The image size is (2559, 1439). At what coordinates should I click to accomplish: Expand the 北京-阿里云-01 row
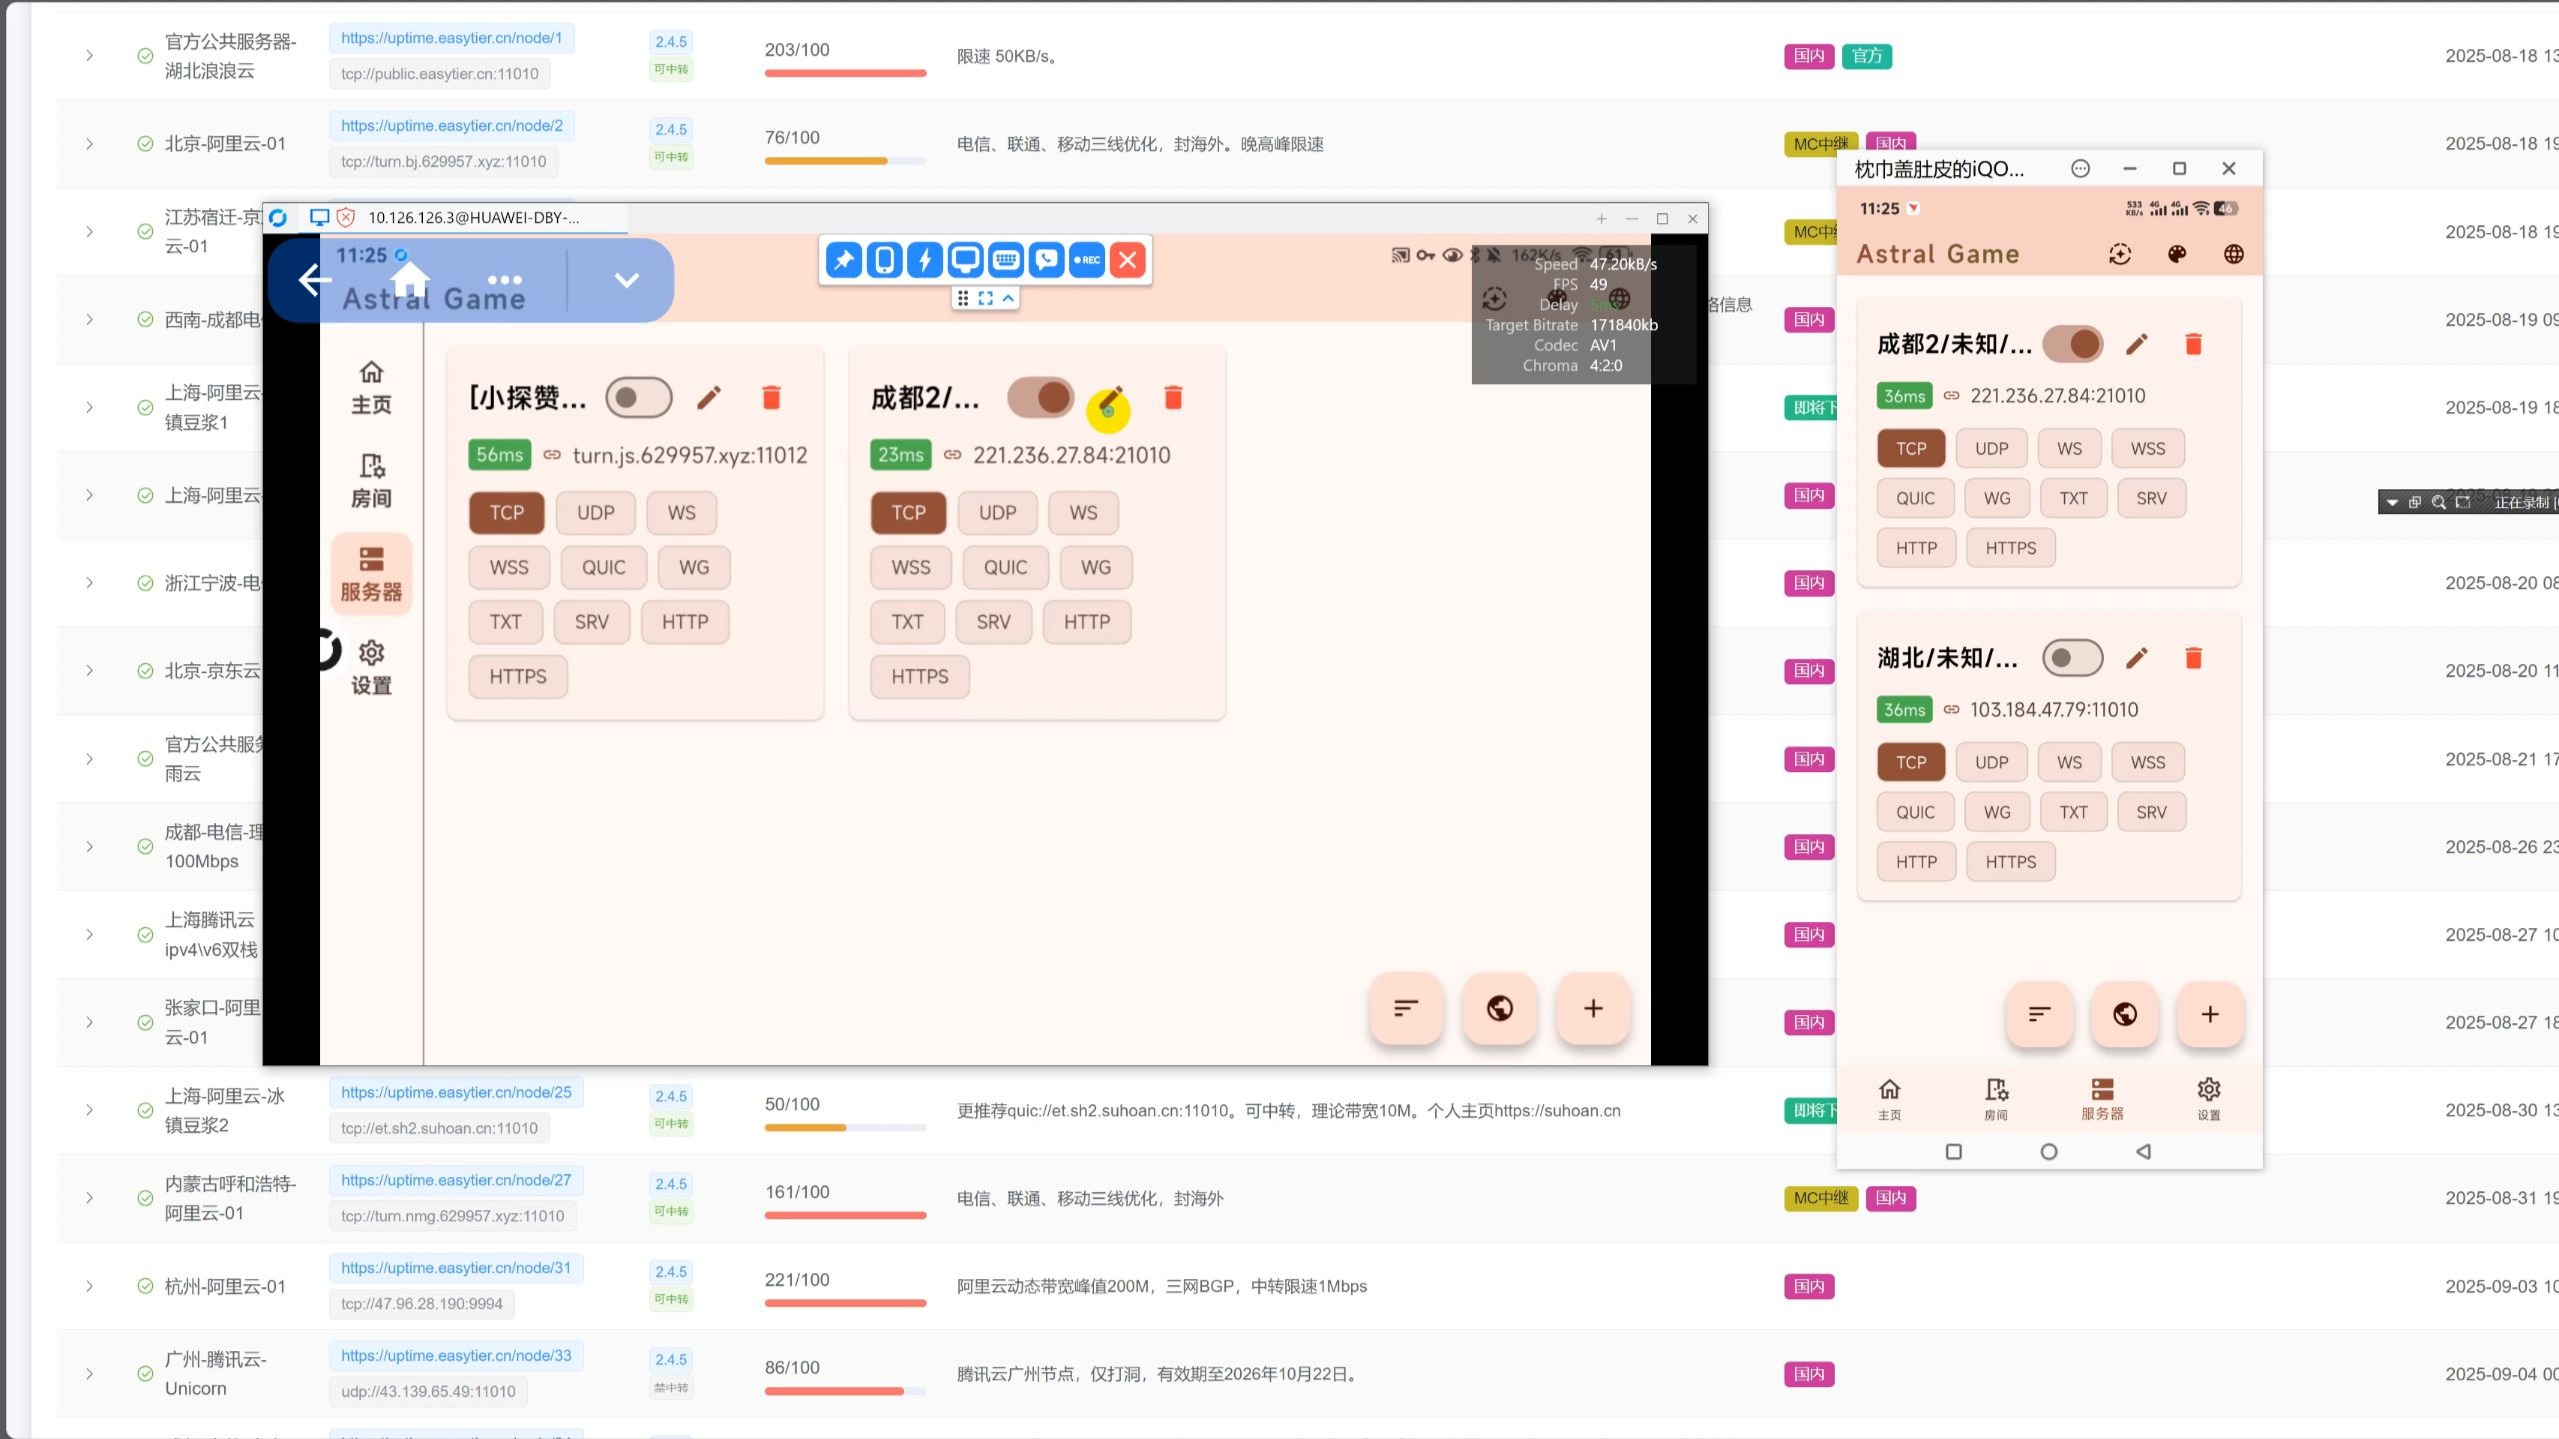[89, 144]
